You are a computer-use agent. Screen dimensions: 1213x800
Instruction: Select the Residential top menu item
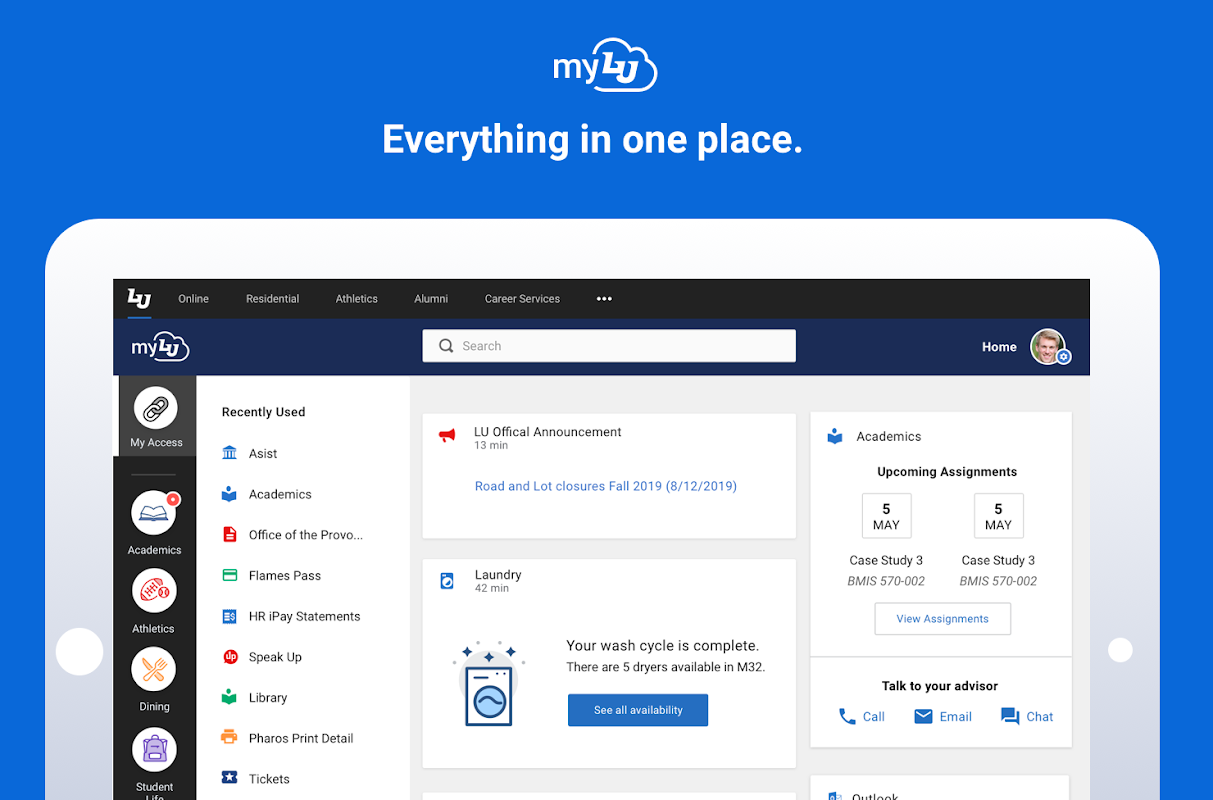pos(273,298)
